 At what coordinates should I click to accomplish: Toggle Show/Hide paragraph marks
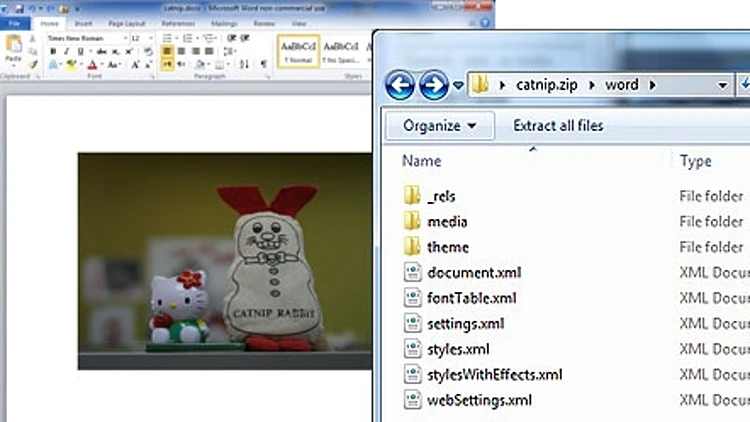pos(263,64)
